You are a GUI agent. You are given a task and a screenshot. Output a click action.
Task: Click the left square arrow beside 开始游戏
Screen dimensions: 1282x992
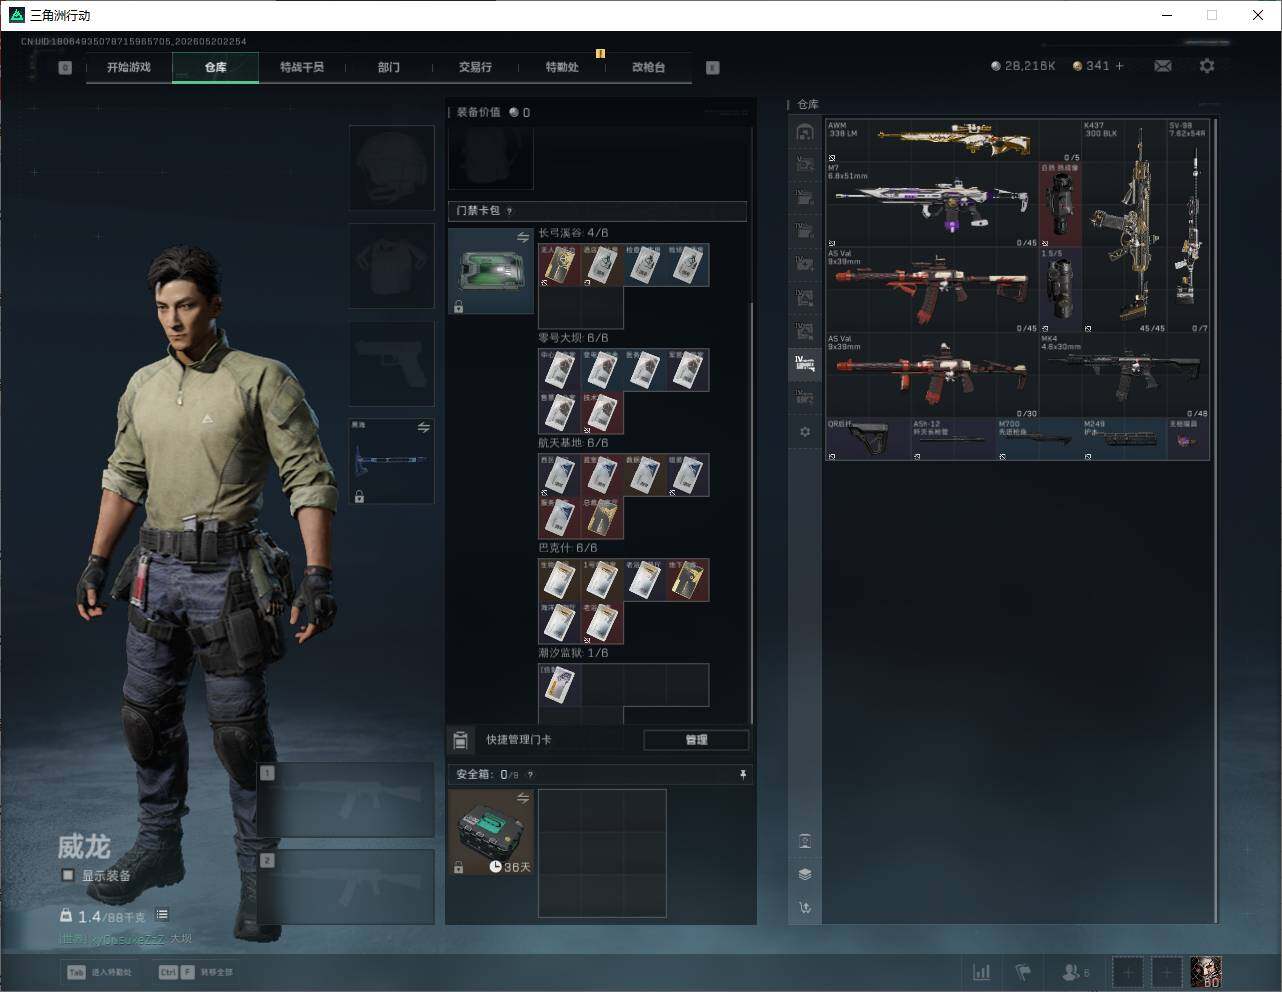pyautogui.click(x=65, y=68)
